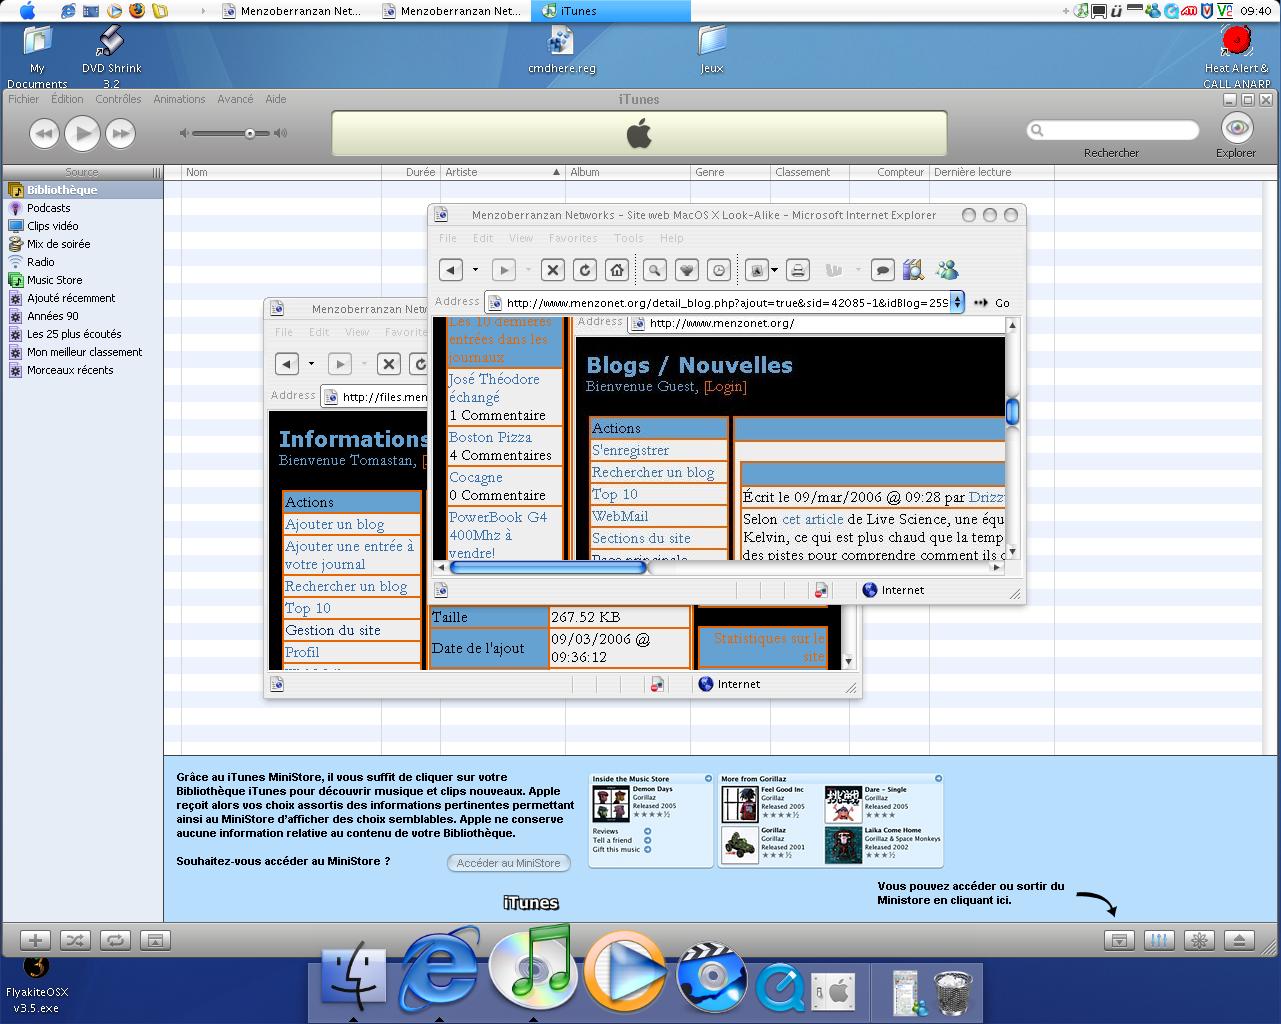Click the iTunes Explorer eye button
The width and height of the screenshot is (1281, 1024).
(1237, 128)
